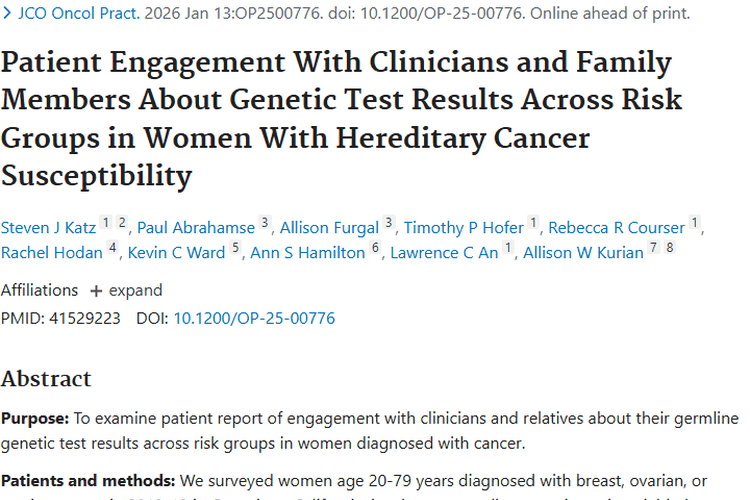The height and width of the screenshot is (500, 750).
Task: Open the DOI 10.1200/OP-25-00776 link
Action: tap(254, 319)
